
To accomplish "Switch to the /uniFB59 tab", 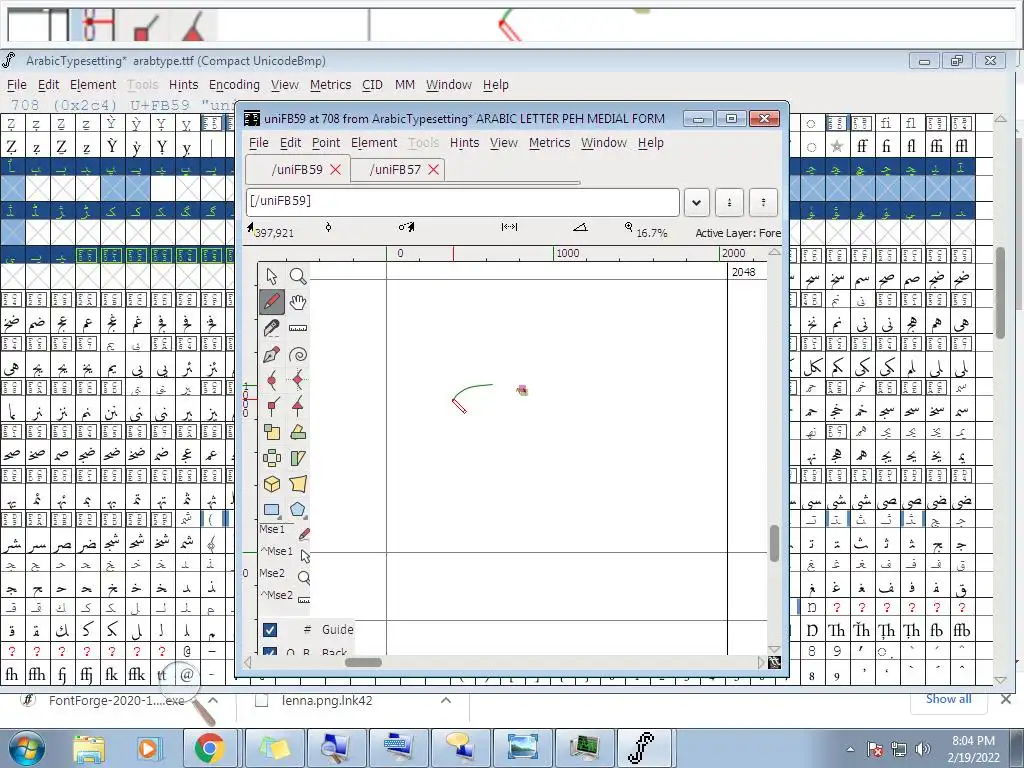I will [297, 170].
